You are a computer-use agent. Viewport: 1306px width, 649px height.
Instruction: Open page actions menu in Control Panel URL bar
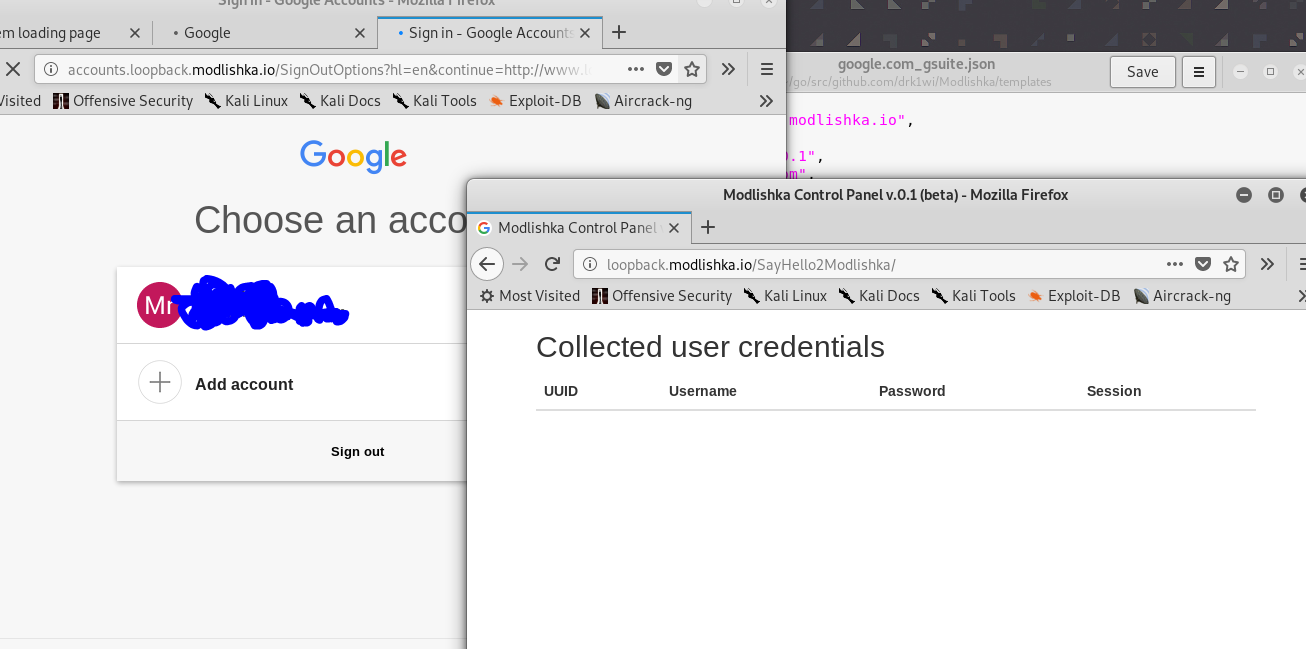(1175, 264)
